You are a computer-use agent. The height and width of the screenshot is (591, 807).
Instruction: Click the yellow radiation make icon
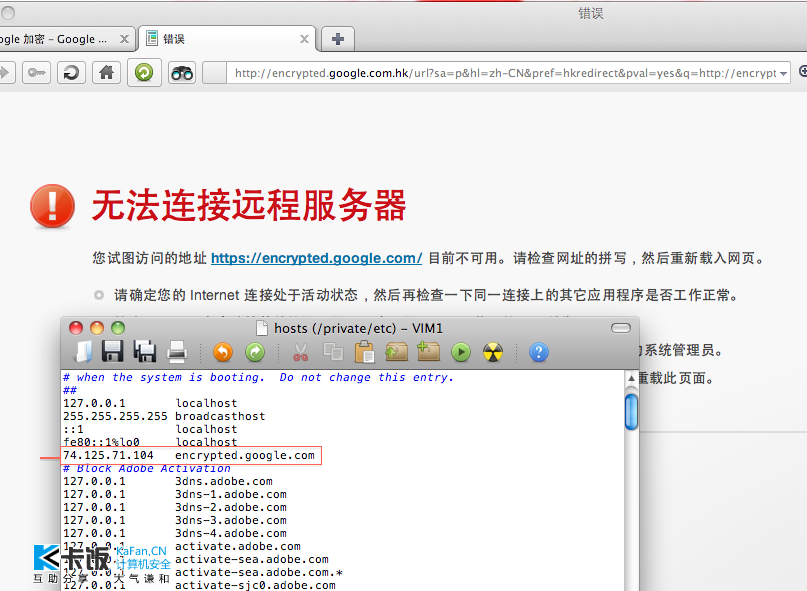tap(493, 352)
